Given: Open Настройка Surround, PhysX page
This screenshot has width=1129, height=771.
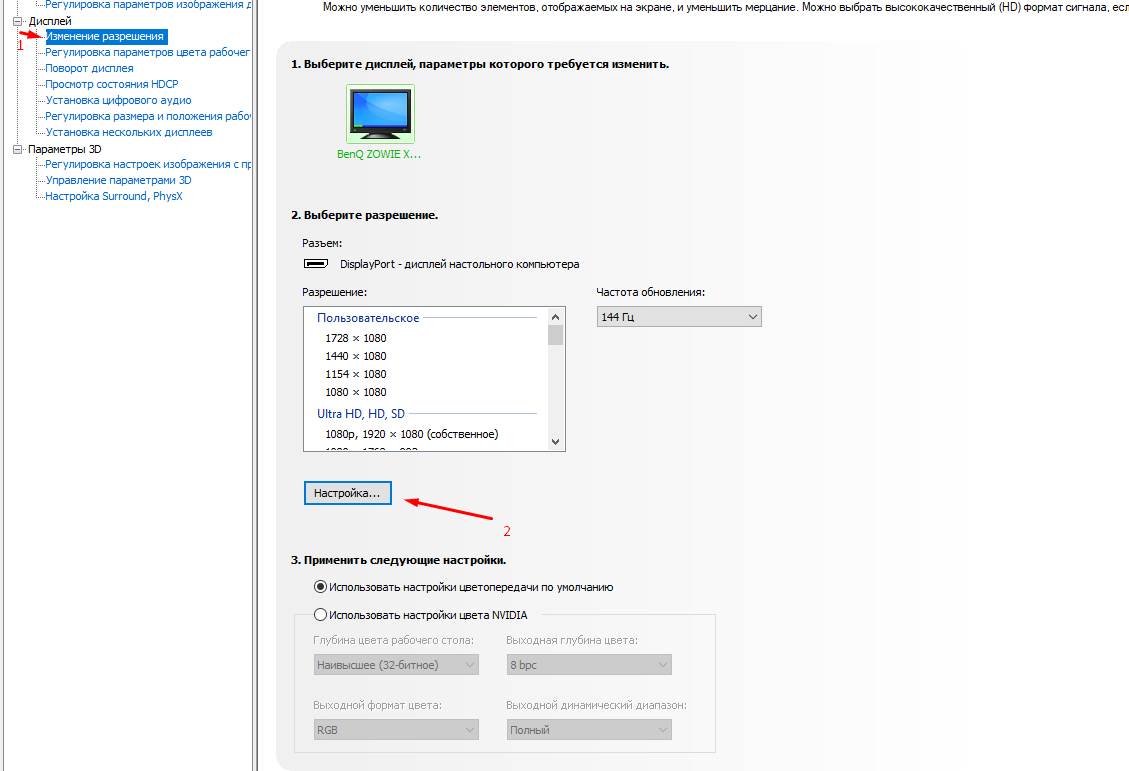Looking at the screenshot, I should pos(114,196).
